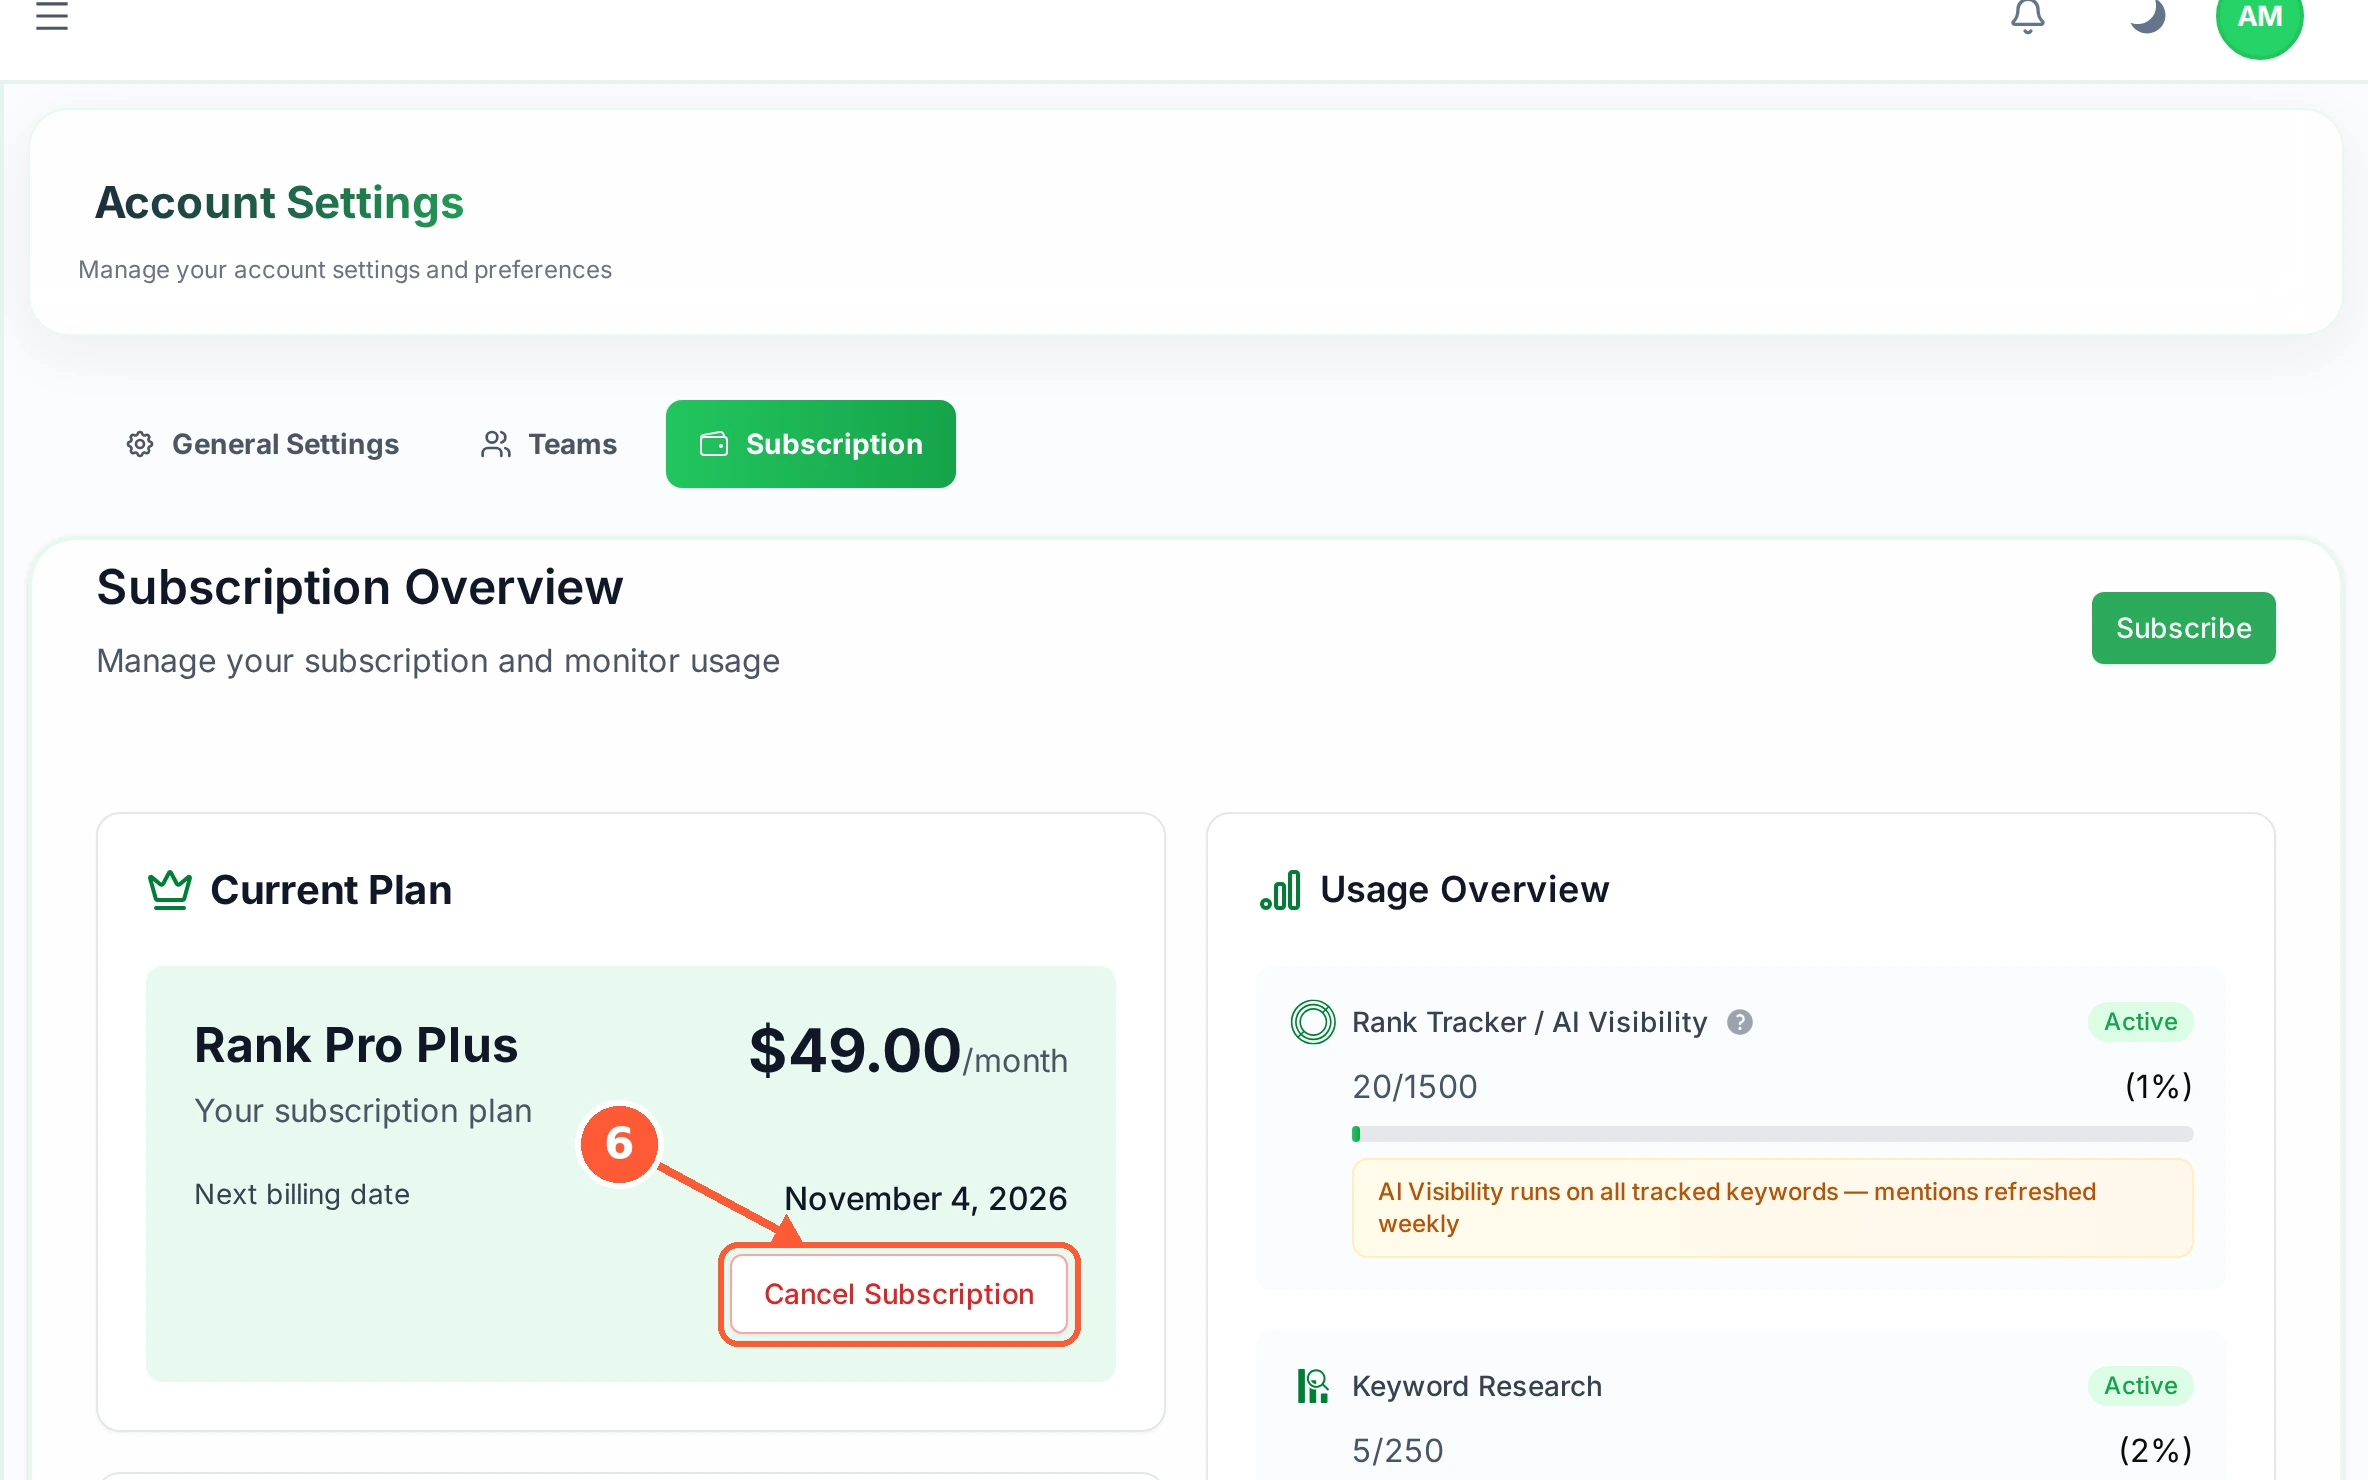Click the Rank Pro Plus plan name

click(356, 1045)
